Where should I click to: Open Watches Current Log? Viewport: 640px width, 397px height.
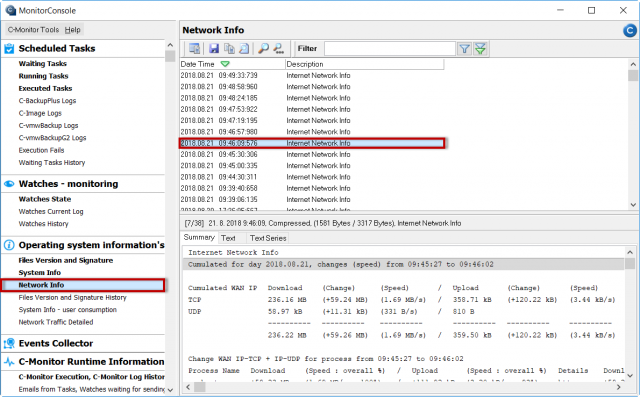pos(51,211)
